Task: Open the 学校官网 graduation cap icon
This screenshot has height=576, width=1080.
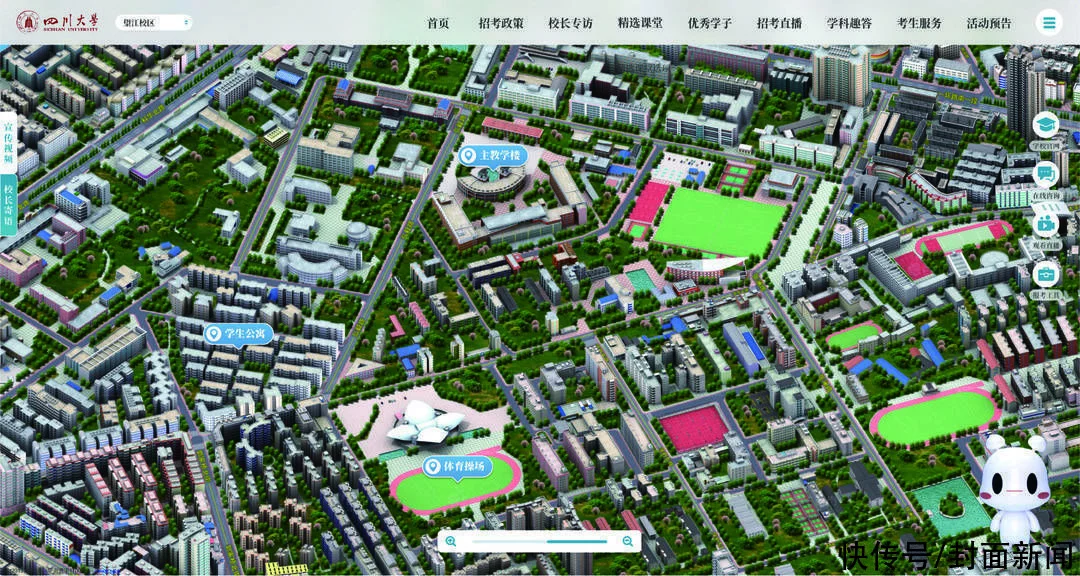Action: coord(1046,125)
